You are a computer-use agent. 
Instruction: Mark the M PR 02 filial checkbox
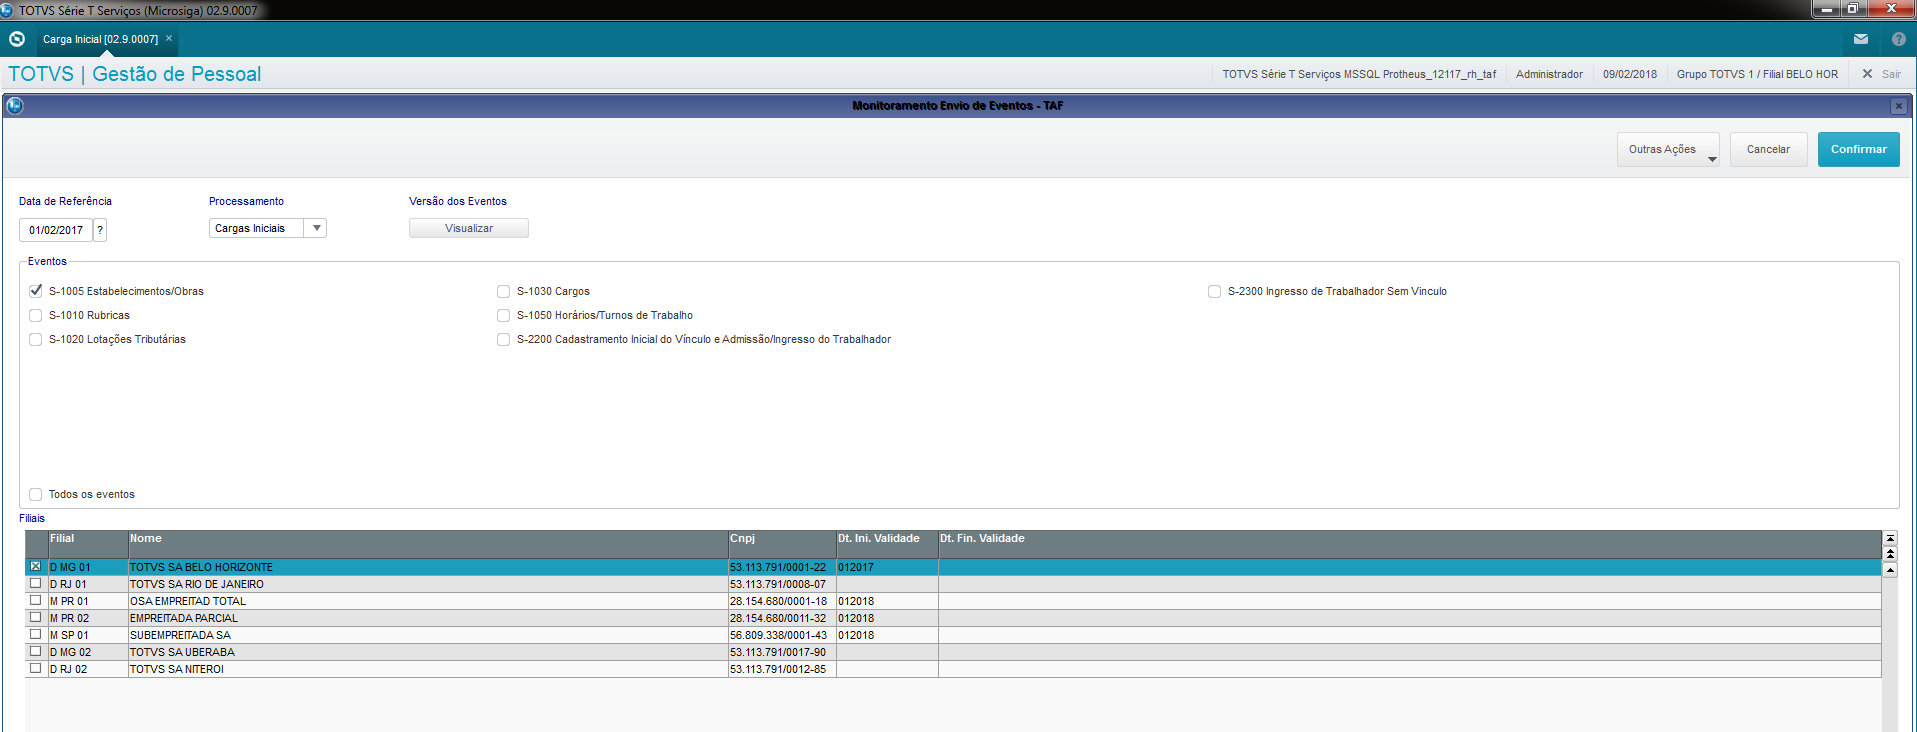click(x=36, y=617)
